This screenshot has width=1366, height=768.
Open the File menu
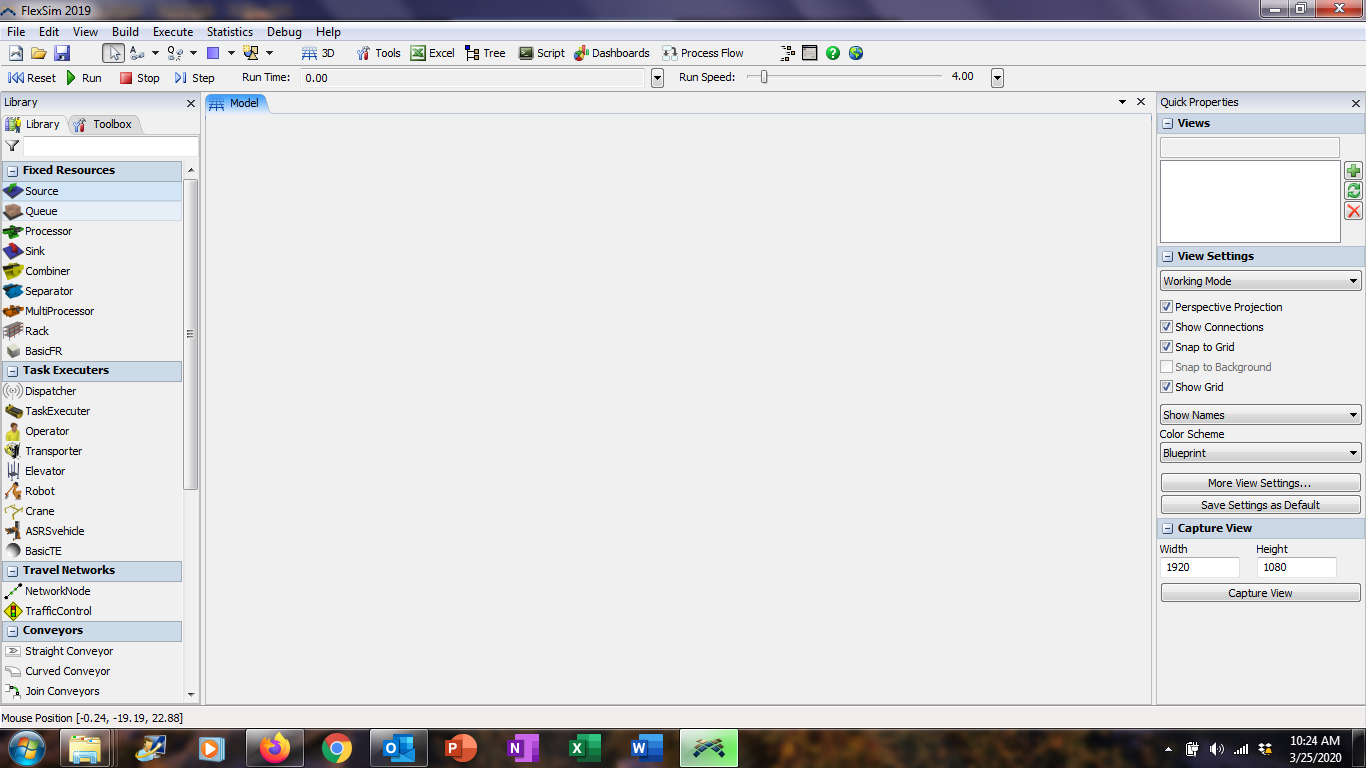coord(16,32)
